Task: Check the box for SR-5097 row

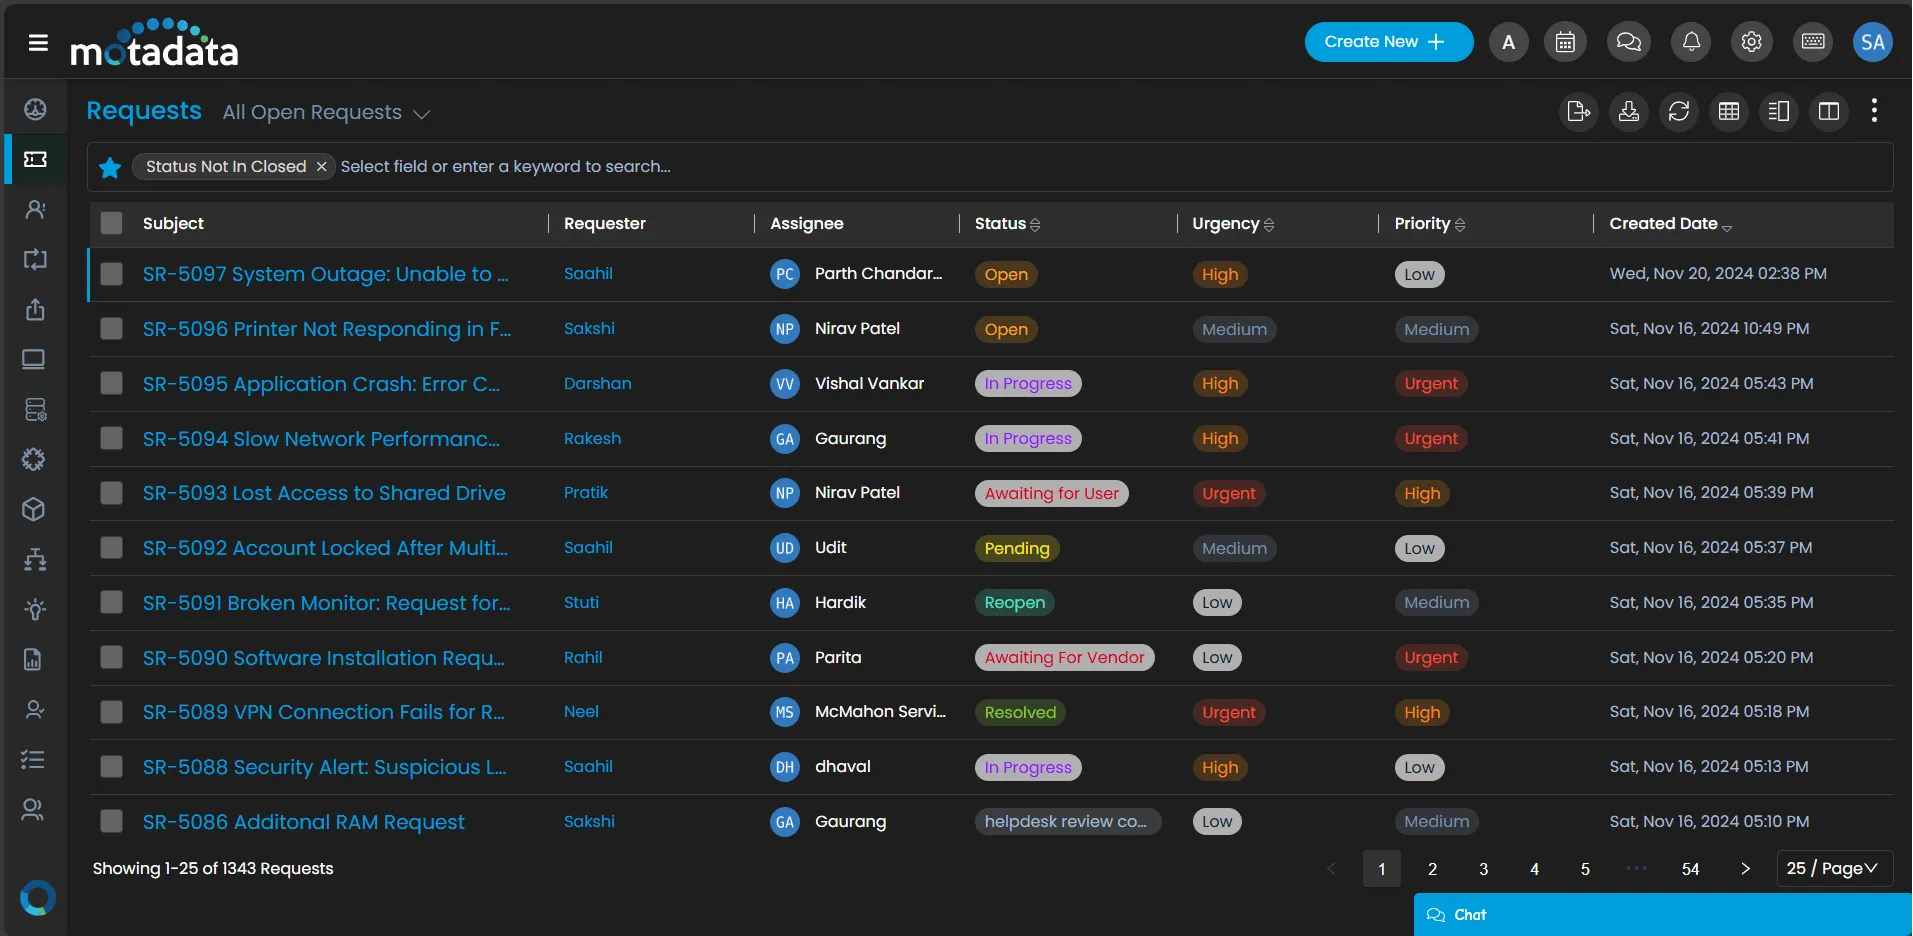Action: (x=112, y=274)
